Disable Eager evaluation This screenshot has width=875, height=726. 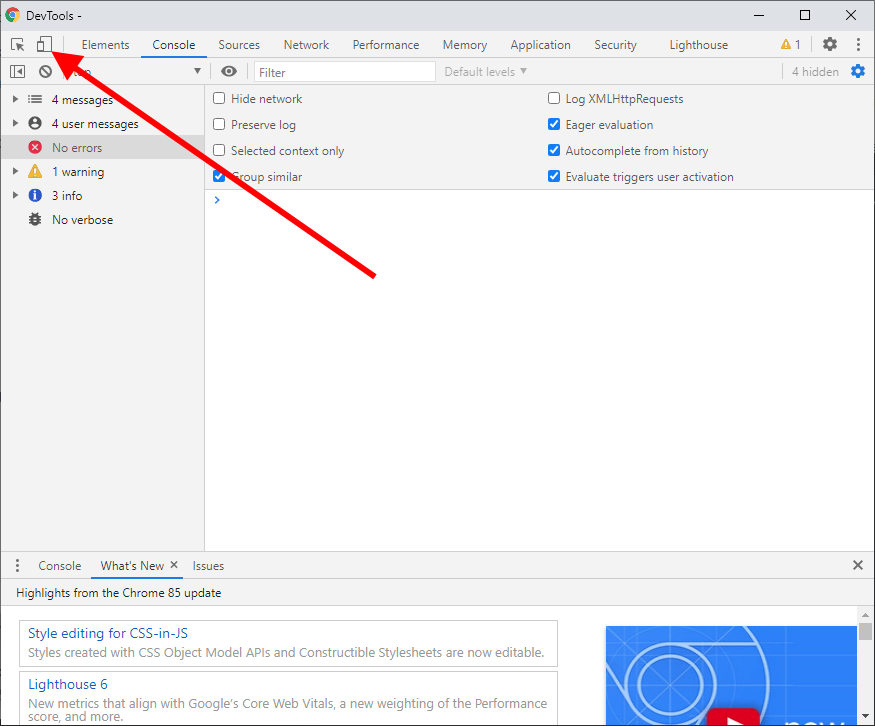click(553, 124)
